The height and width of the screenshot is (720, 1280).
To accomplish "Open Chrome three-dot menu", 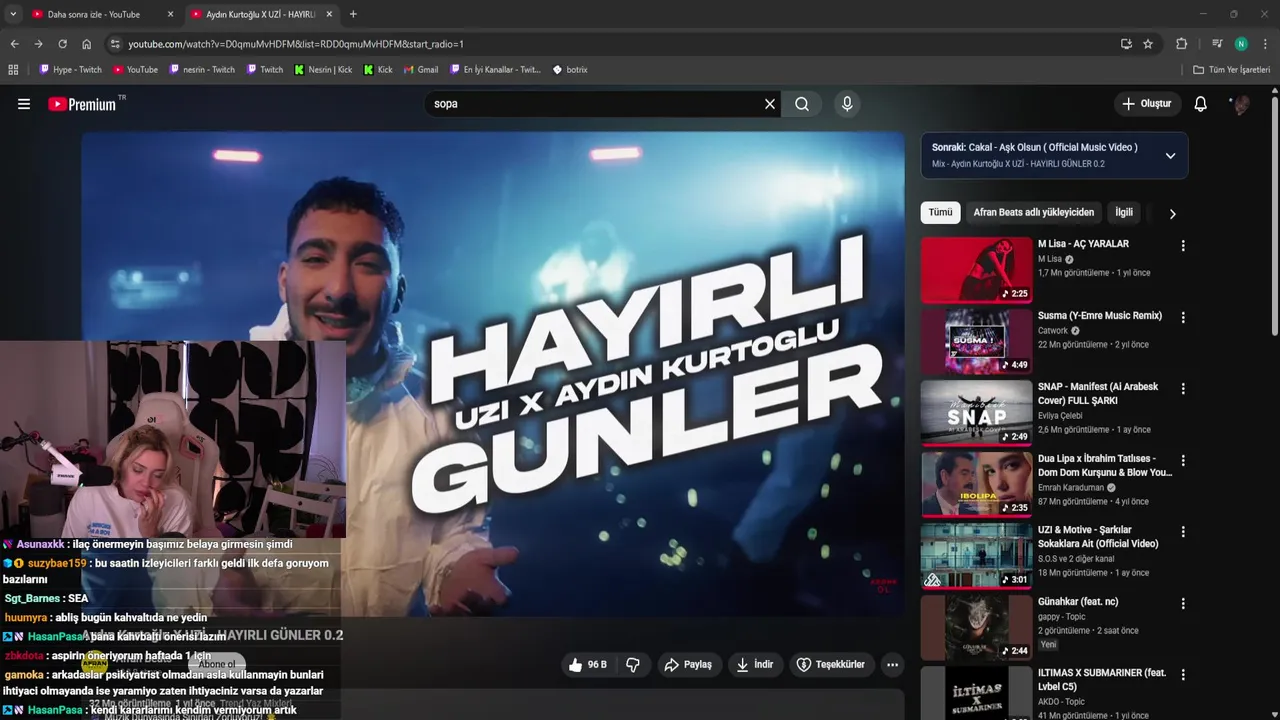I will [x=1265, y=44].
